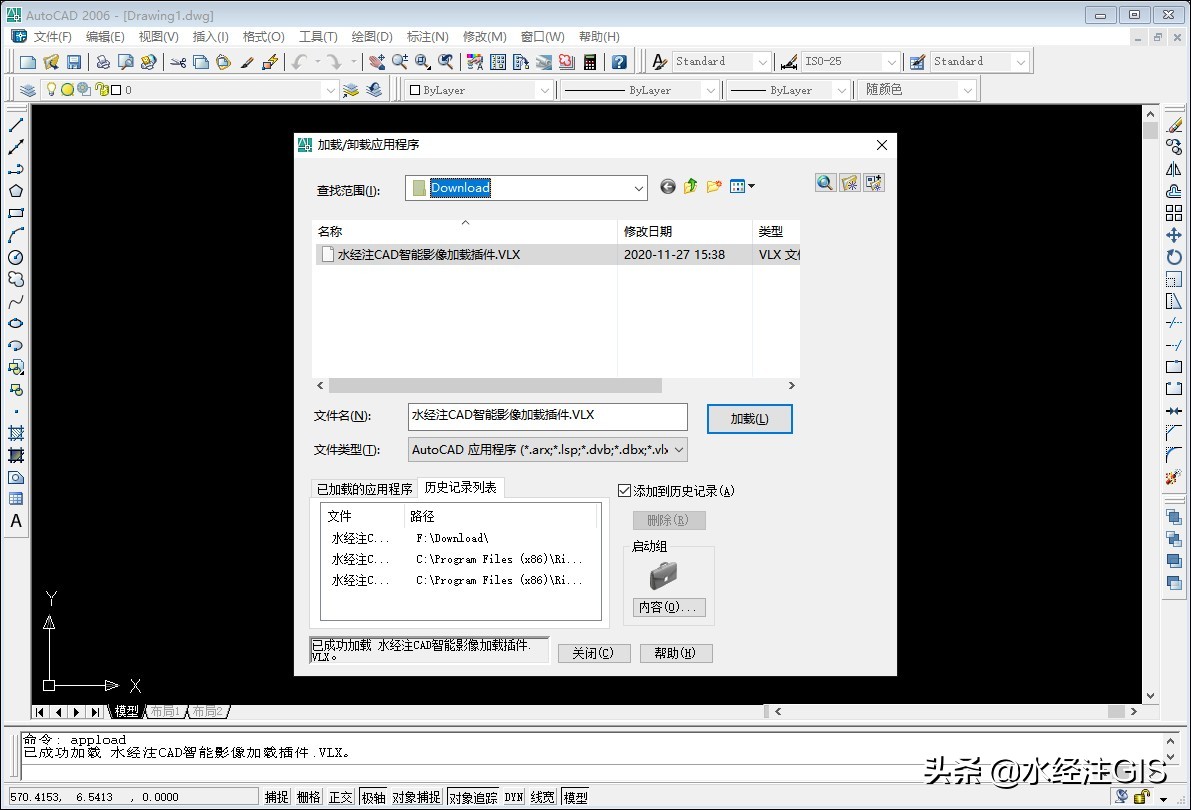
Task: Open the ByLayer color control swatch
Action: (x=479, y=90)
